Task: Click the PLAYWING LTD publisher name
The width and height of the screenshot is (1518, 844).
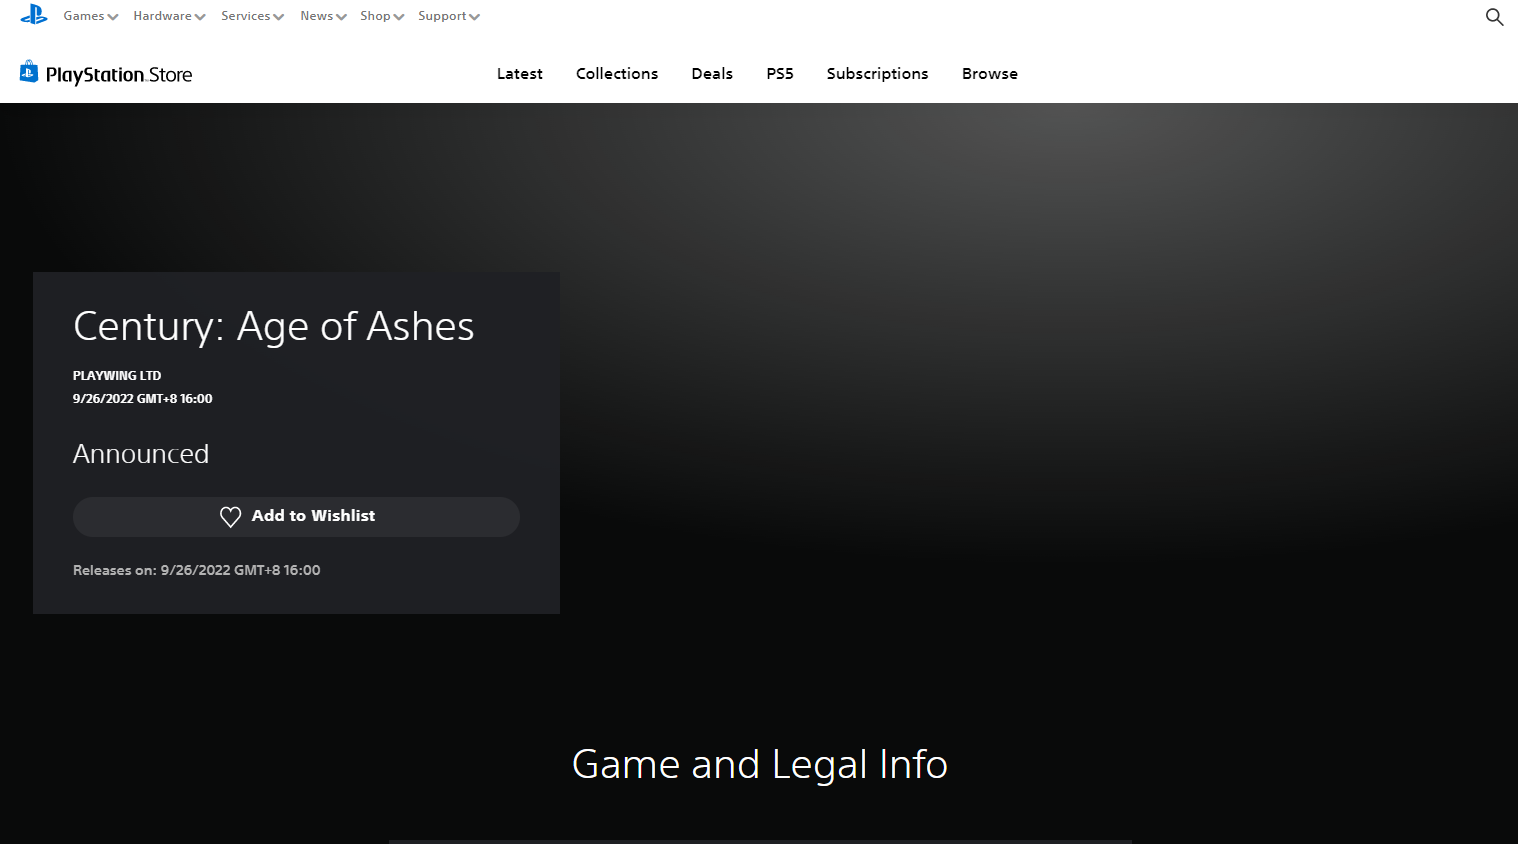Action: pyautogui.click(x=117, y=376)
